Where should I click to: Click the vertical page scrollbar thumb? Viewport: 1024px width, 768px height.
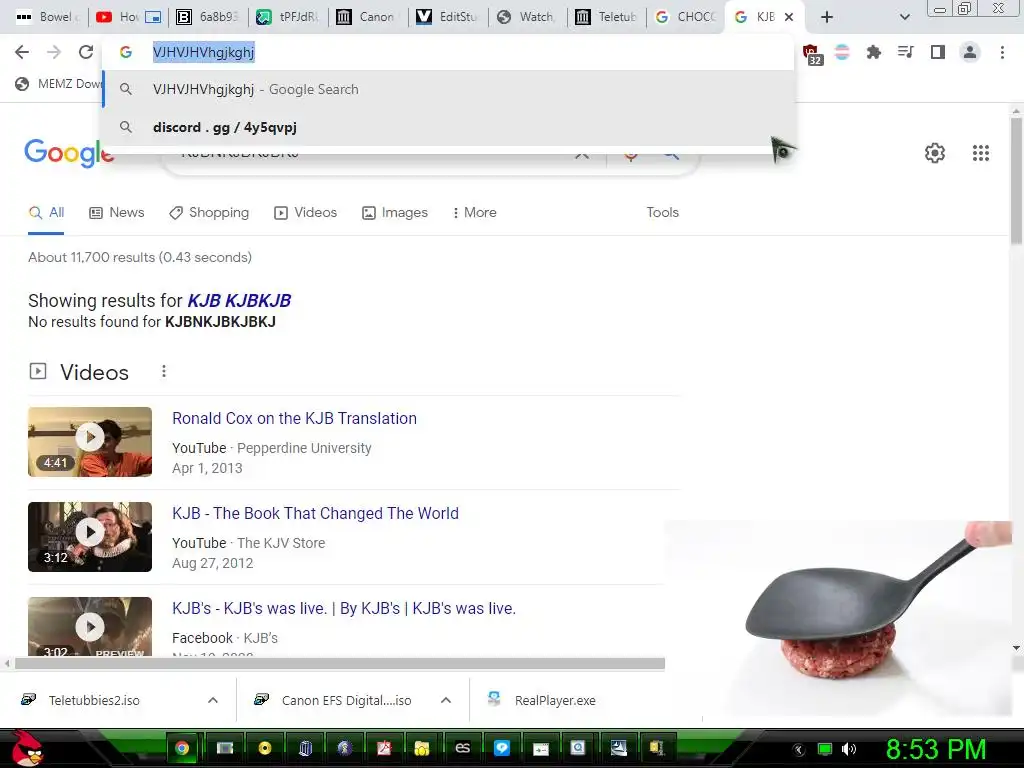coord(1016,180)
